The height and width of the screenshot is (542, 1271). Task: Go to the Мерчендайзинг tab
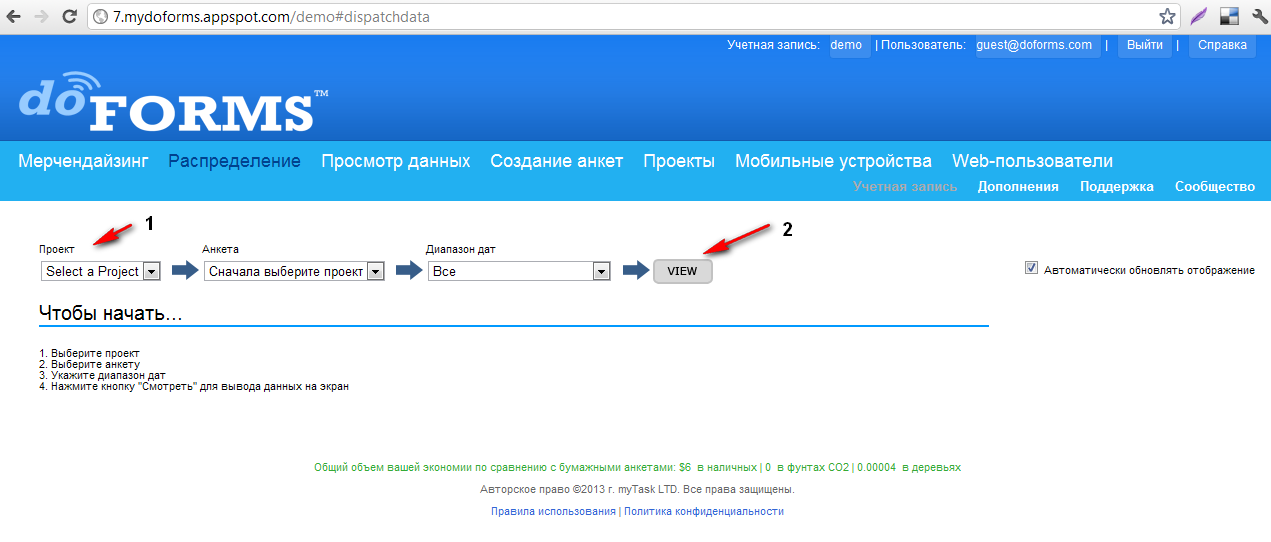(83, 161)
